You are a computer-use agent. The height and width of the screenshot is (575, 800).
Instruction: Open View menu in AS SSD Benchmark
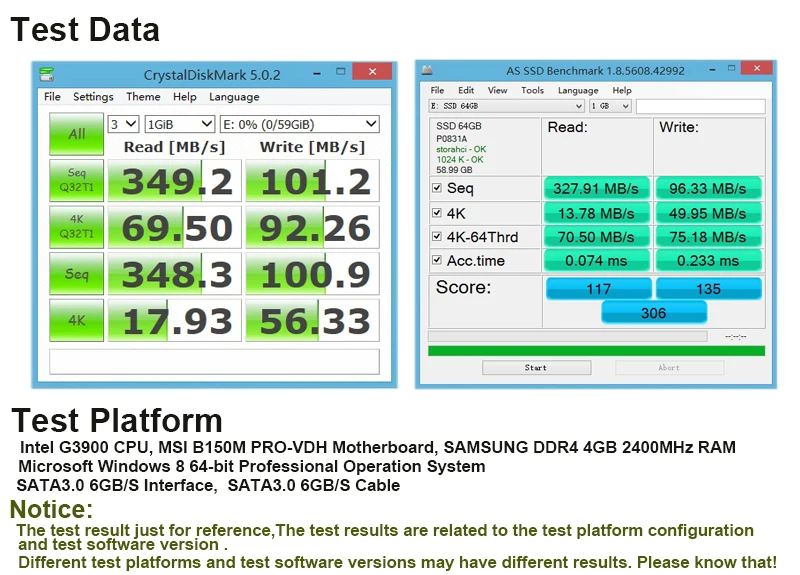coord(497,90)
